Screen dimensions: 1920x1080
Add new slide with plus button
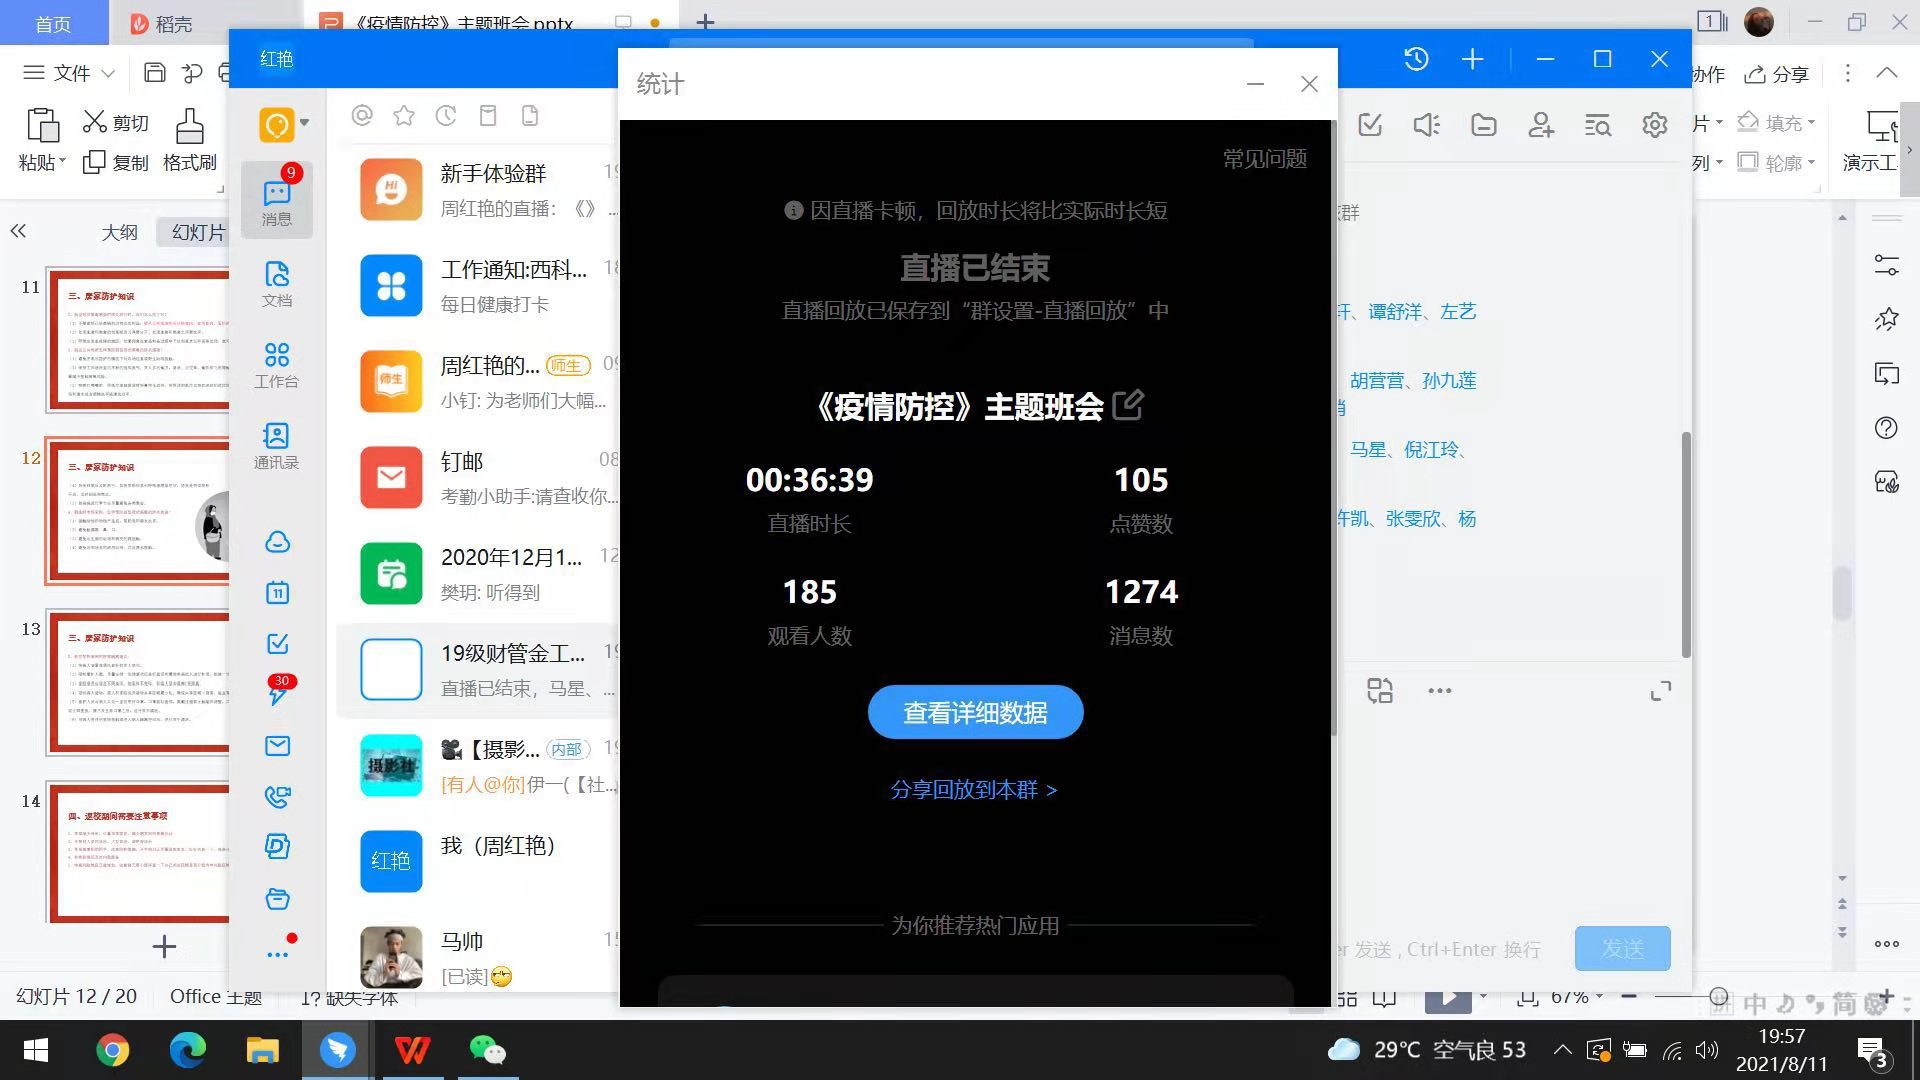164,946
